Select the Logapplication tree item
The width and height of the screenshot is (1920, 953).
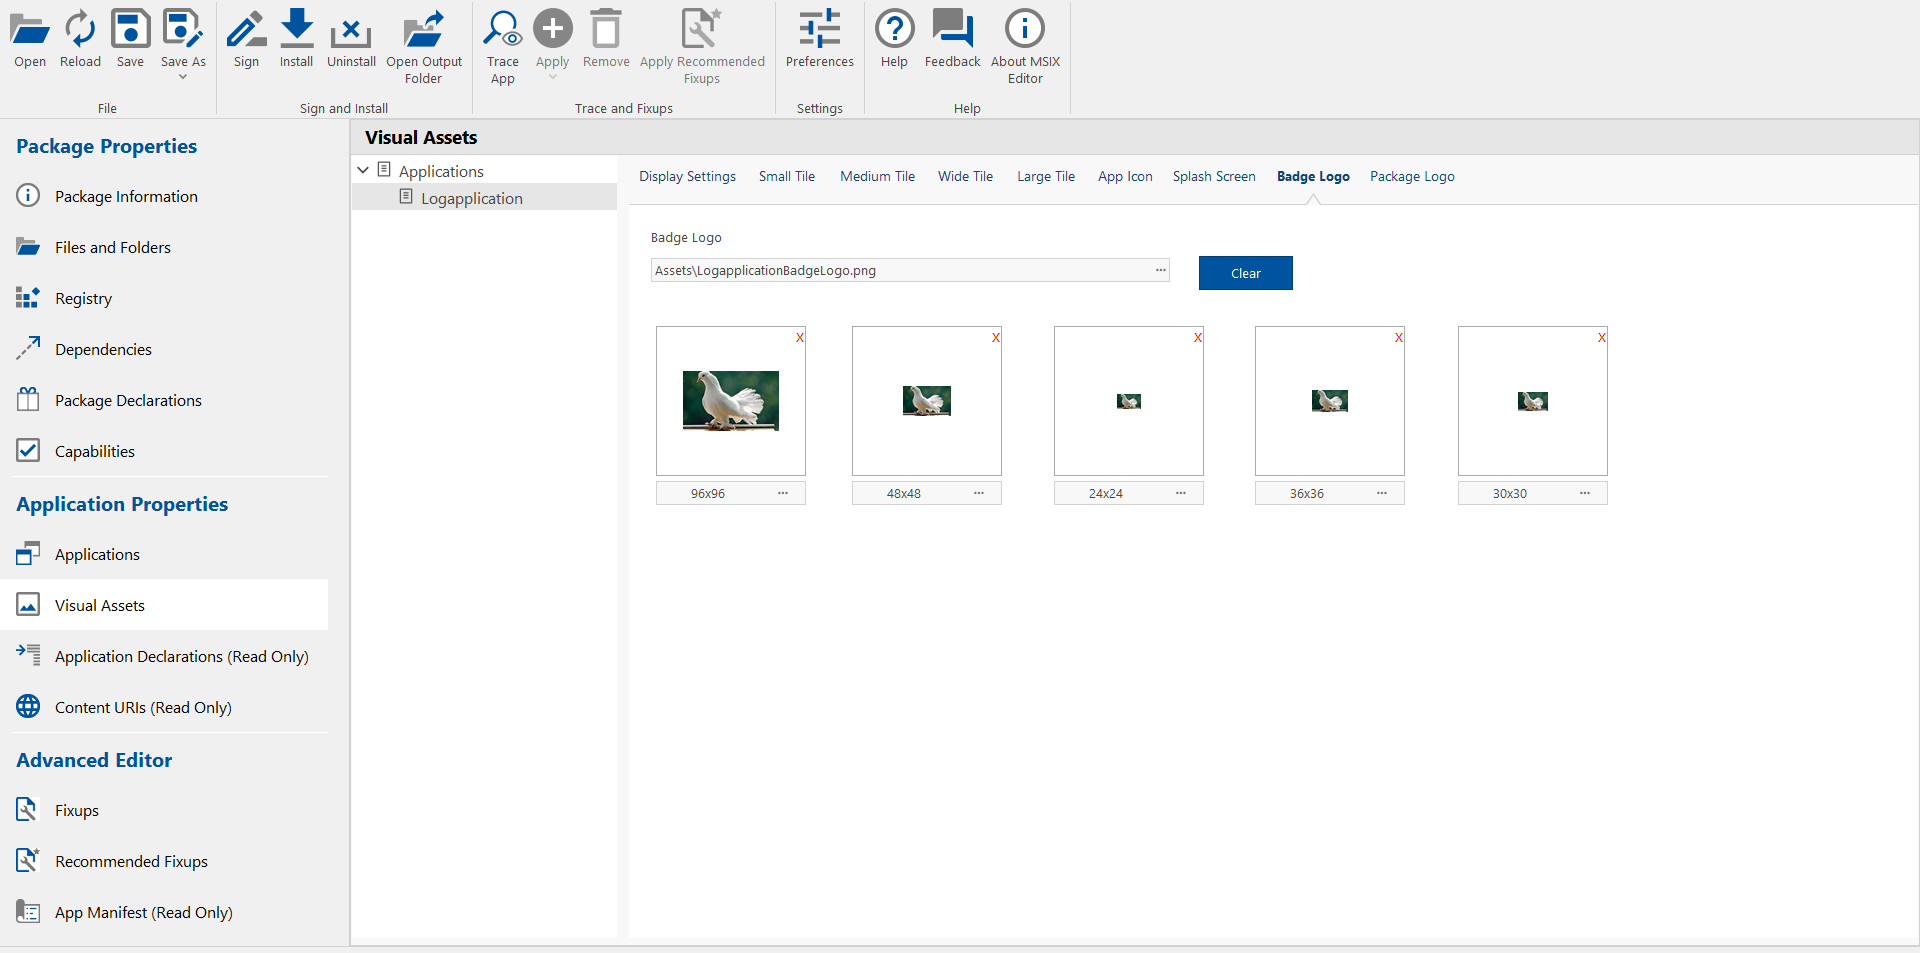click(471, 199)
